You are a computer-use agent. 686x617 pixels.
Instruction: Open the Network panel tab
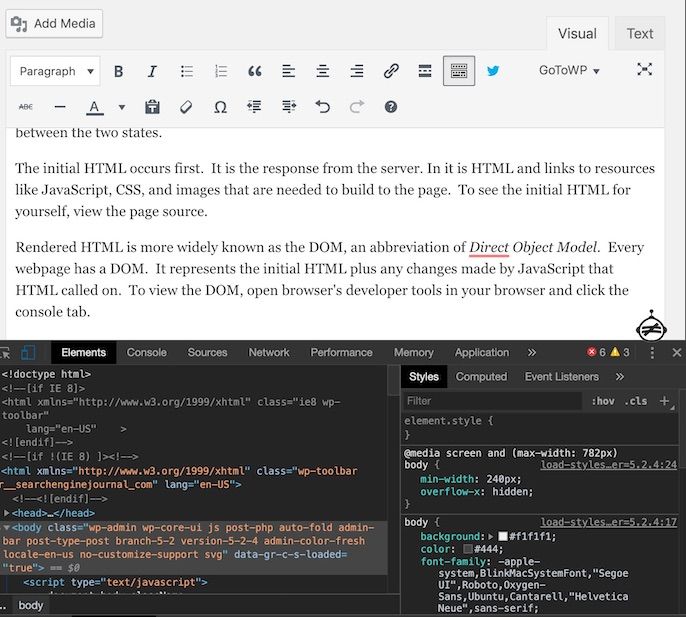point(269,353)
